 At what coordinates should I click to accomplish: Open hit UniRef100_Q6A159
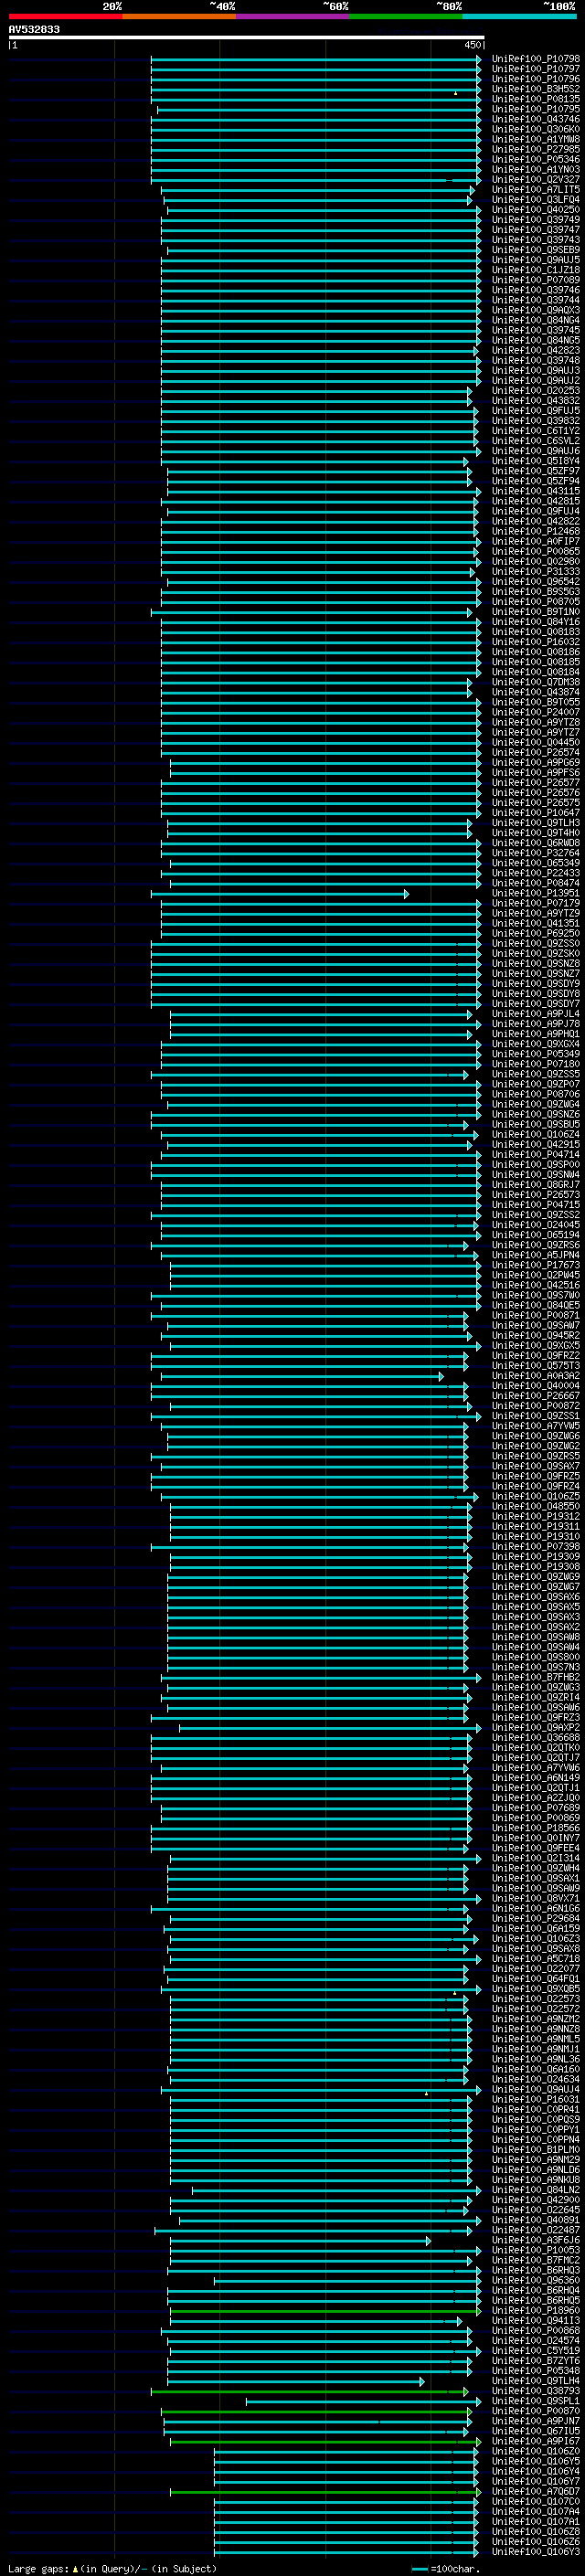536,1929
